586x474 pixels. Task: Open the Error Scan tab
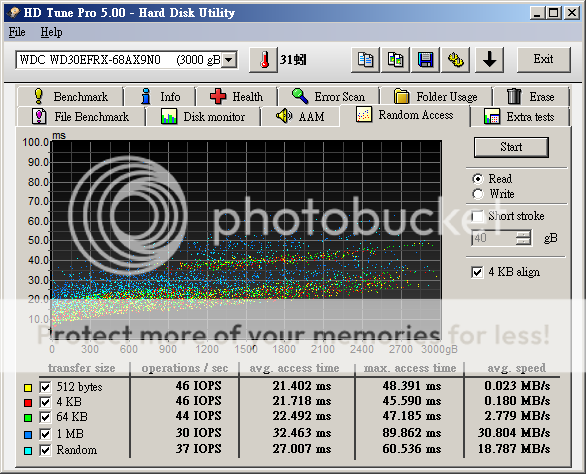(x=328, y=97)
